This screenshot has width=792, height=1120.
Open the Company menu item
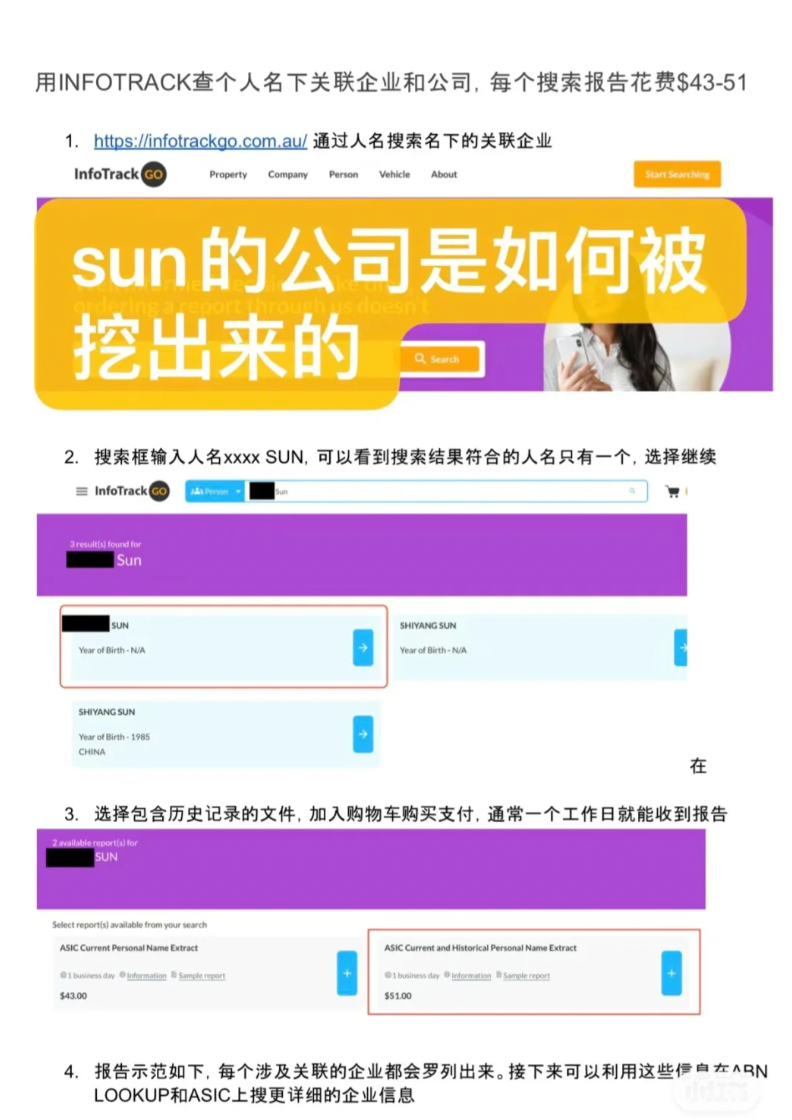point(288,174)
